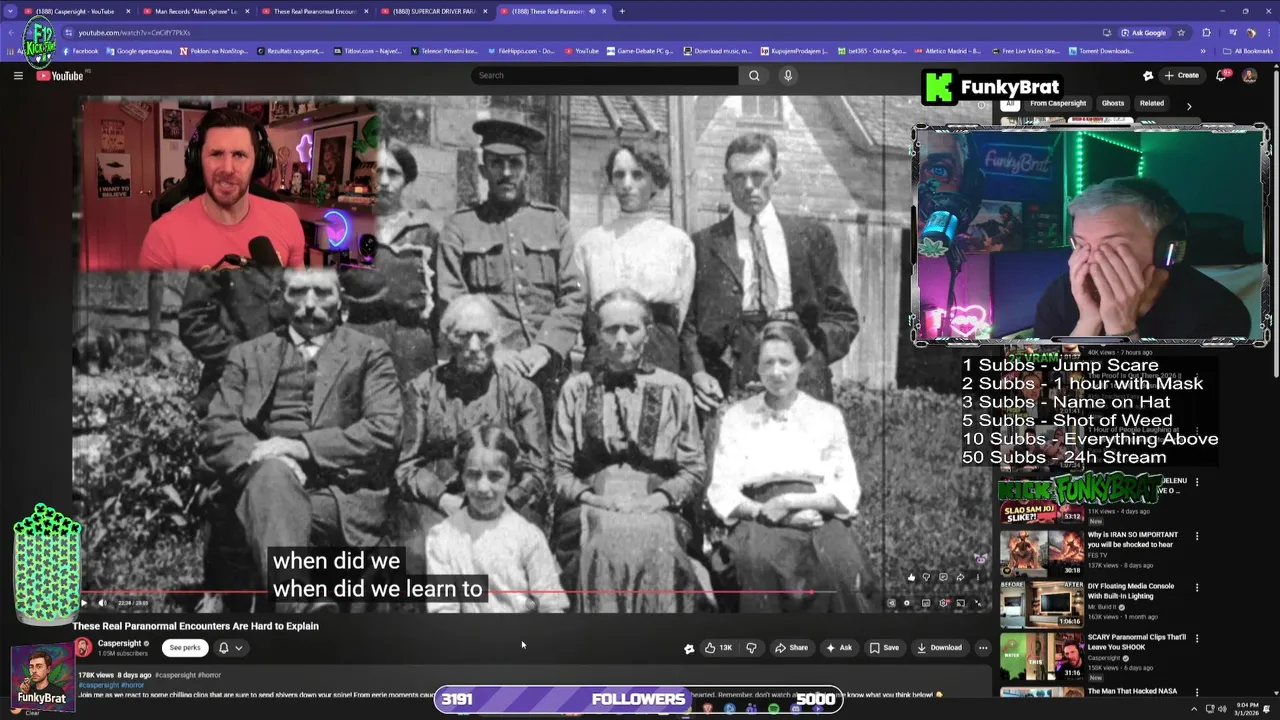
Task: Open the Caspersight channel name link
Action: pos(120,643)
